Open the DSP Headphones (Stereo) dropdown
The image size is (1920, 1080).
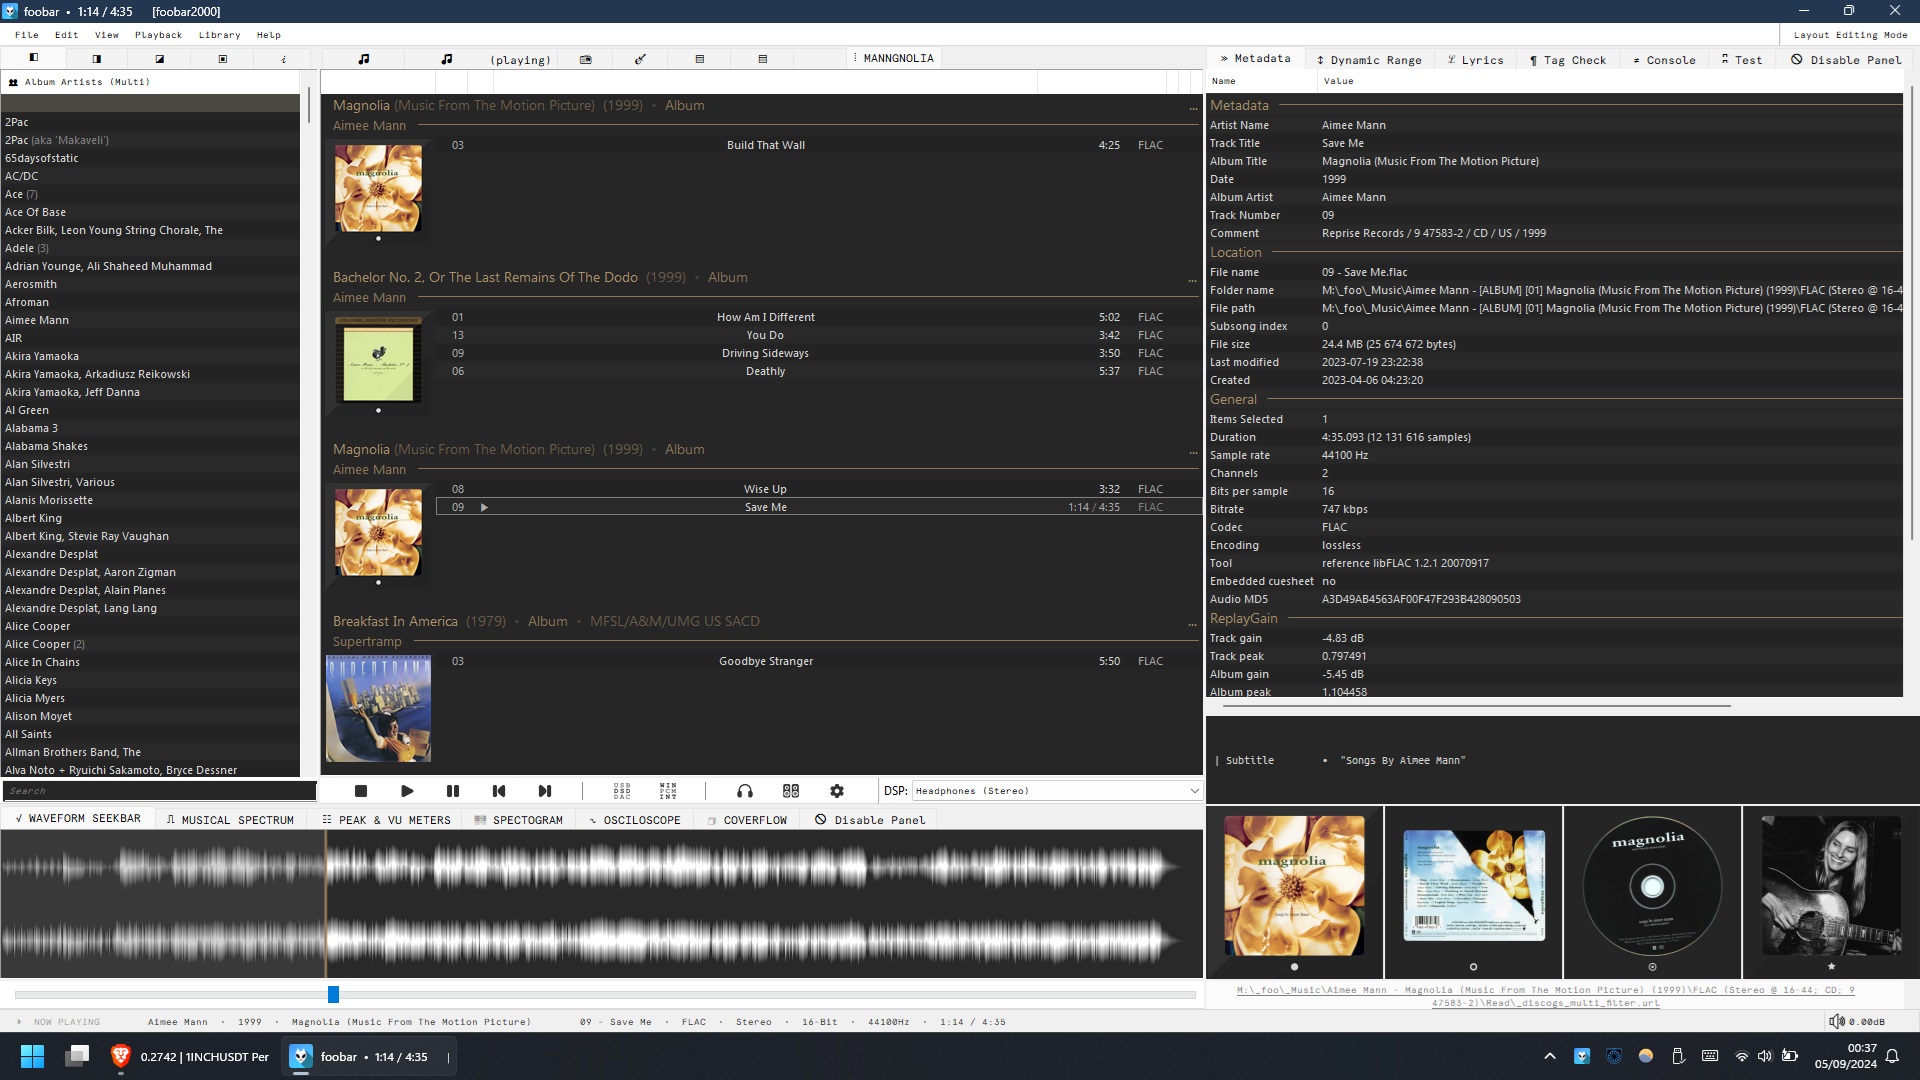pyautogui.click(x=1056, y=791)
